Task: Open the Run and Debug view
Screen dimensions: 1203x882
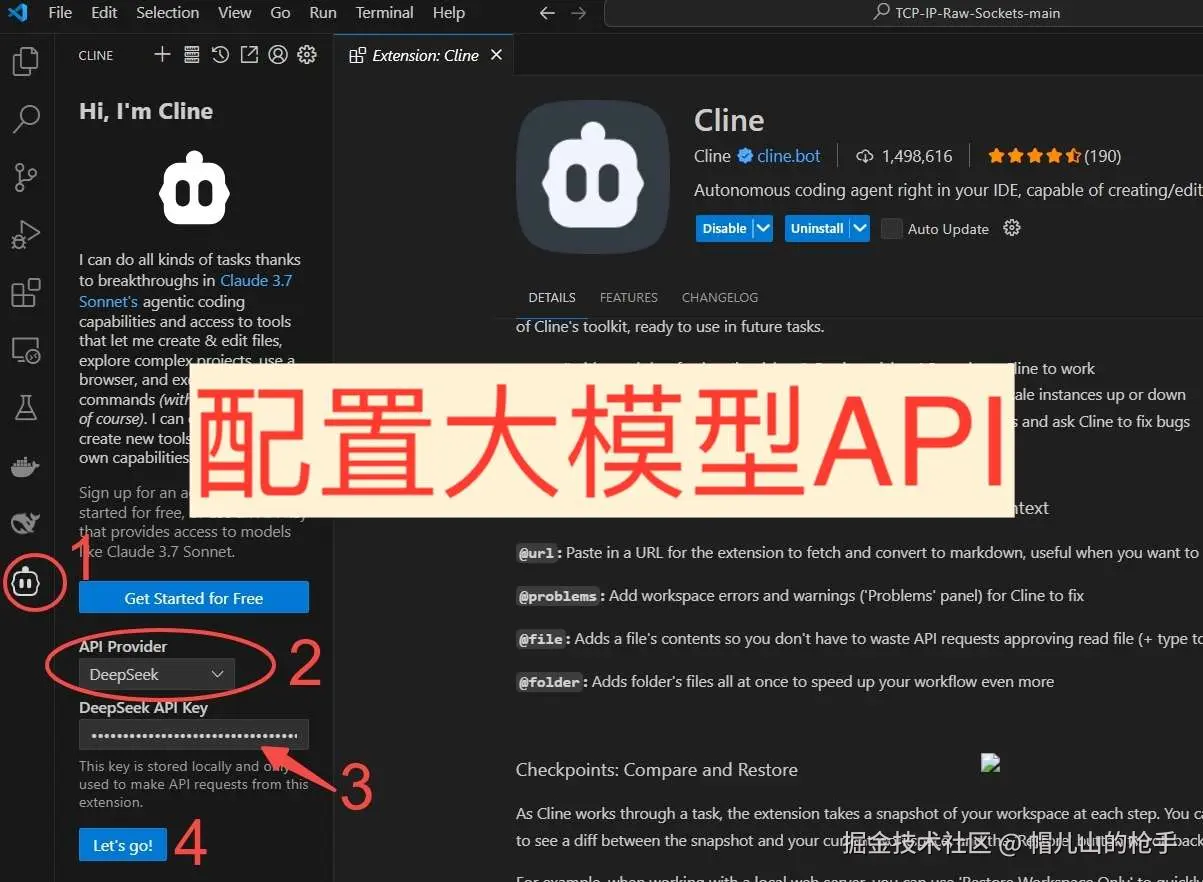Action: tap(25, 235)
